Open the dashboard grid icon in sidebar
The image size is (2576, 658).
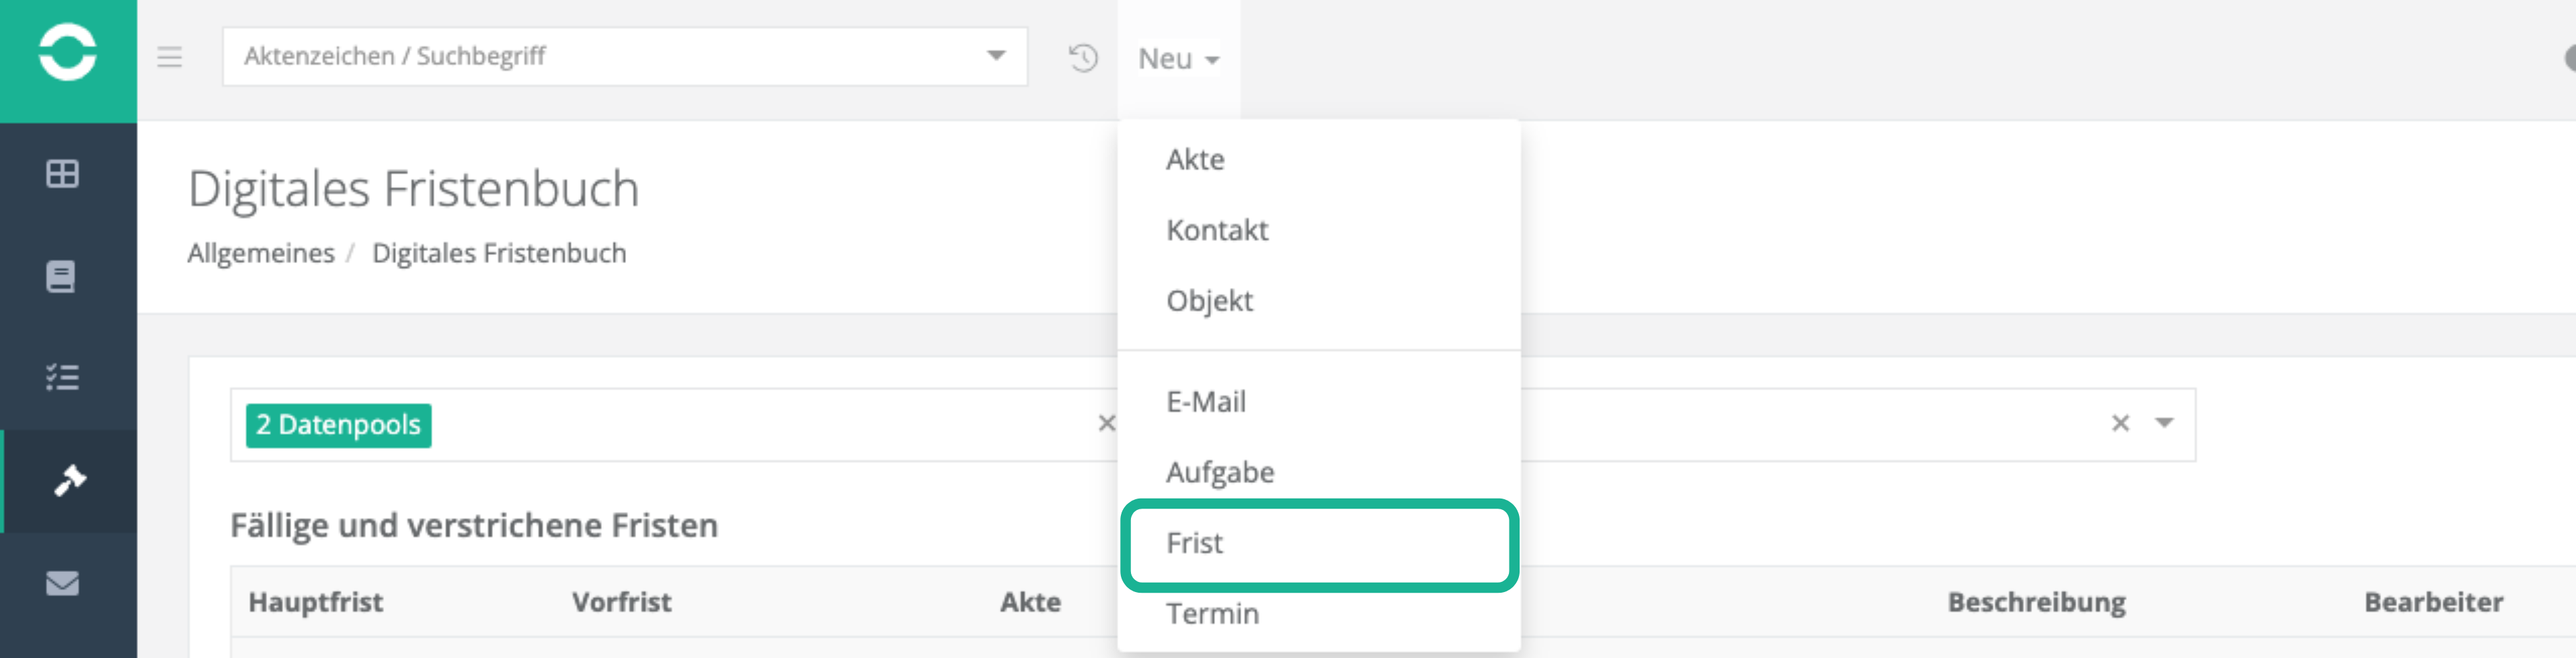(x=62, y=174)
